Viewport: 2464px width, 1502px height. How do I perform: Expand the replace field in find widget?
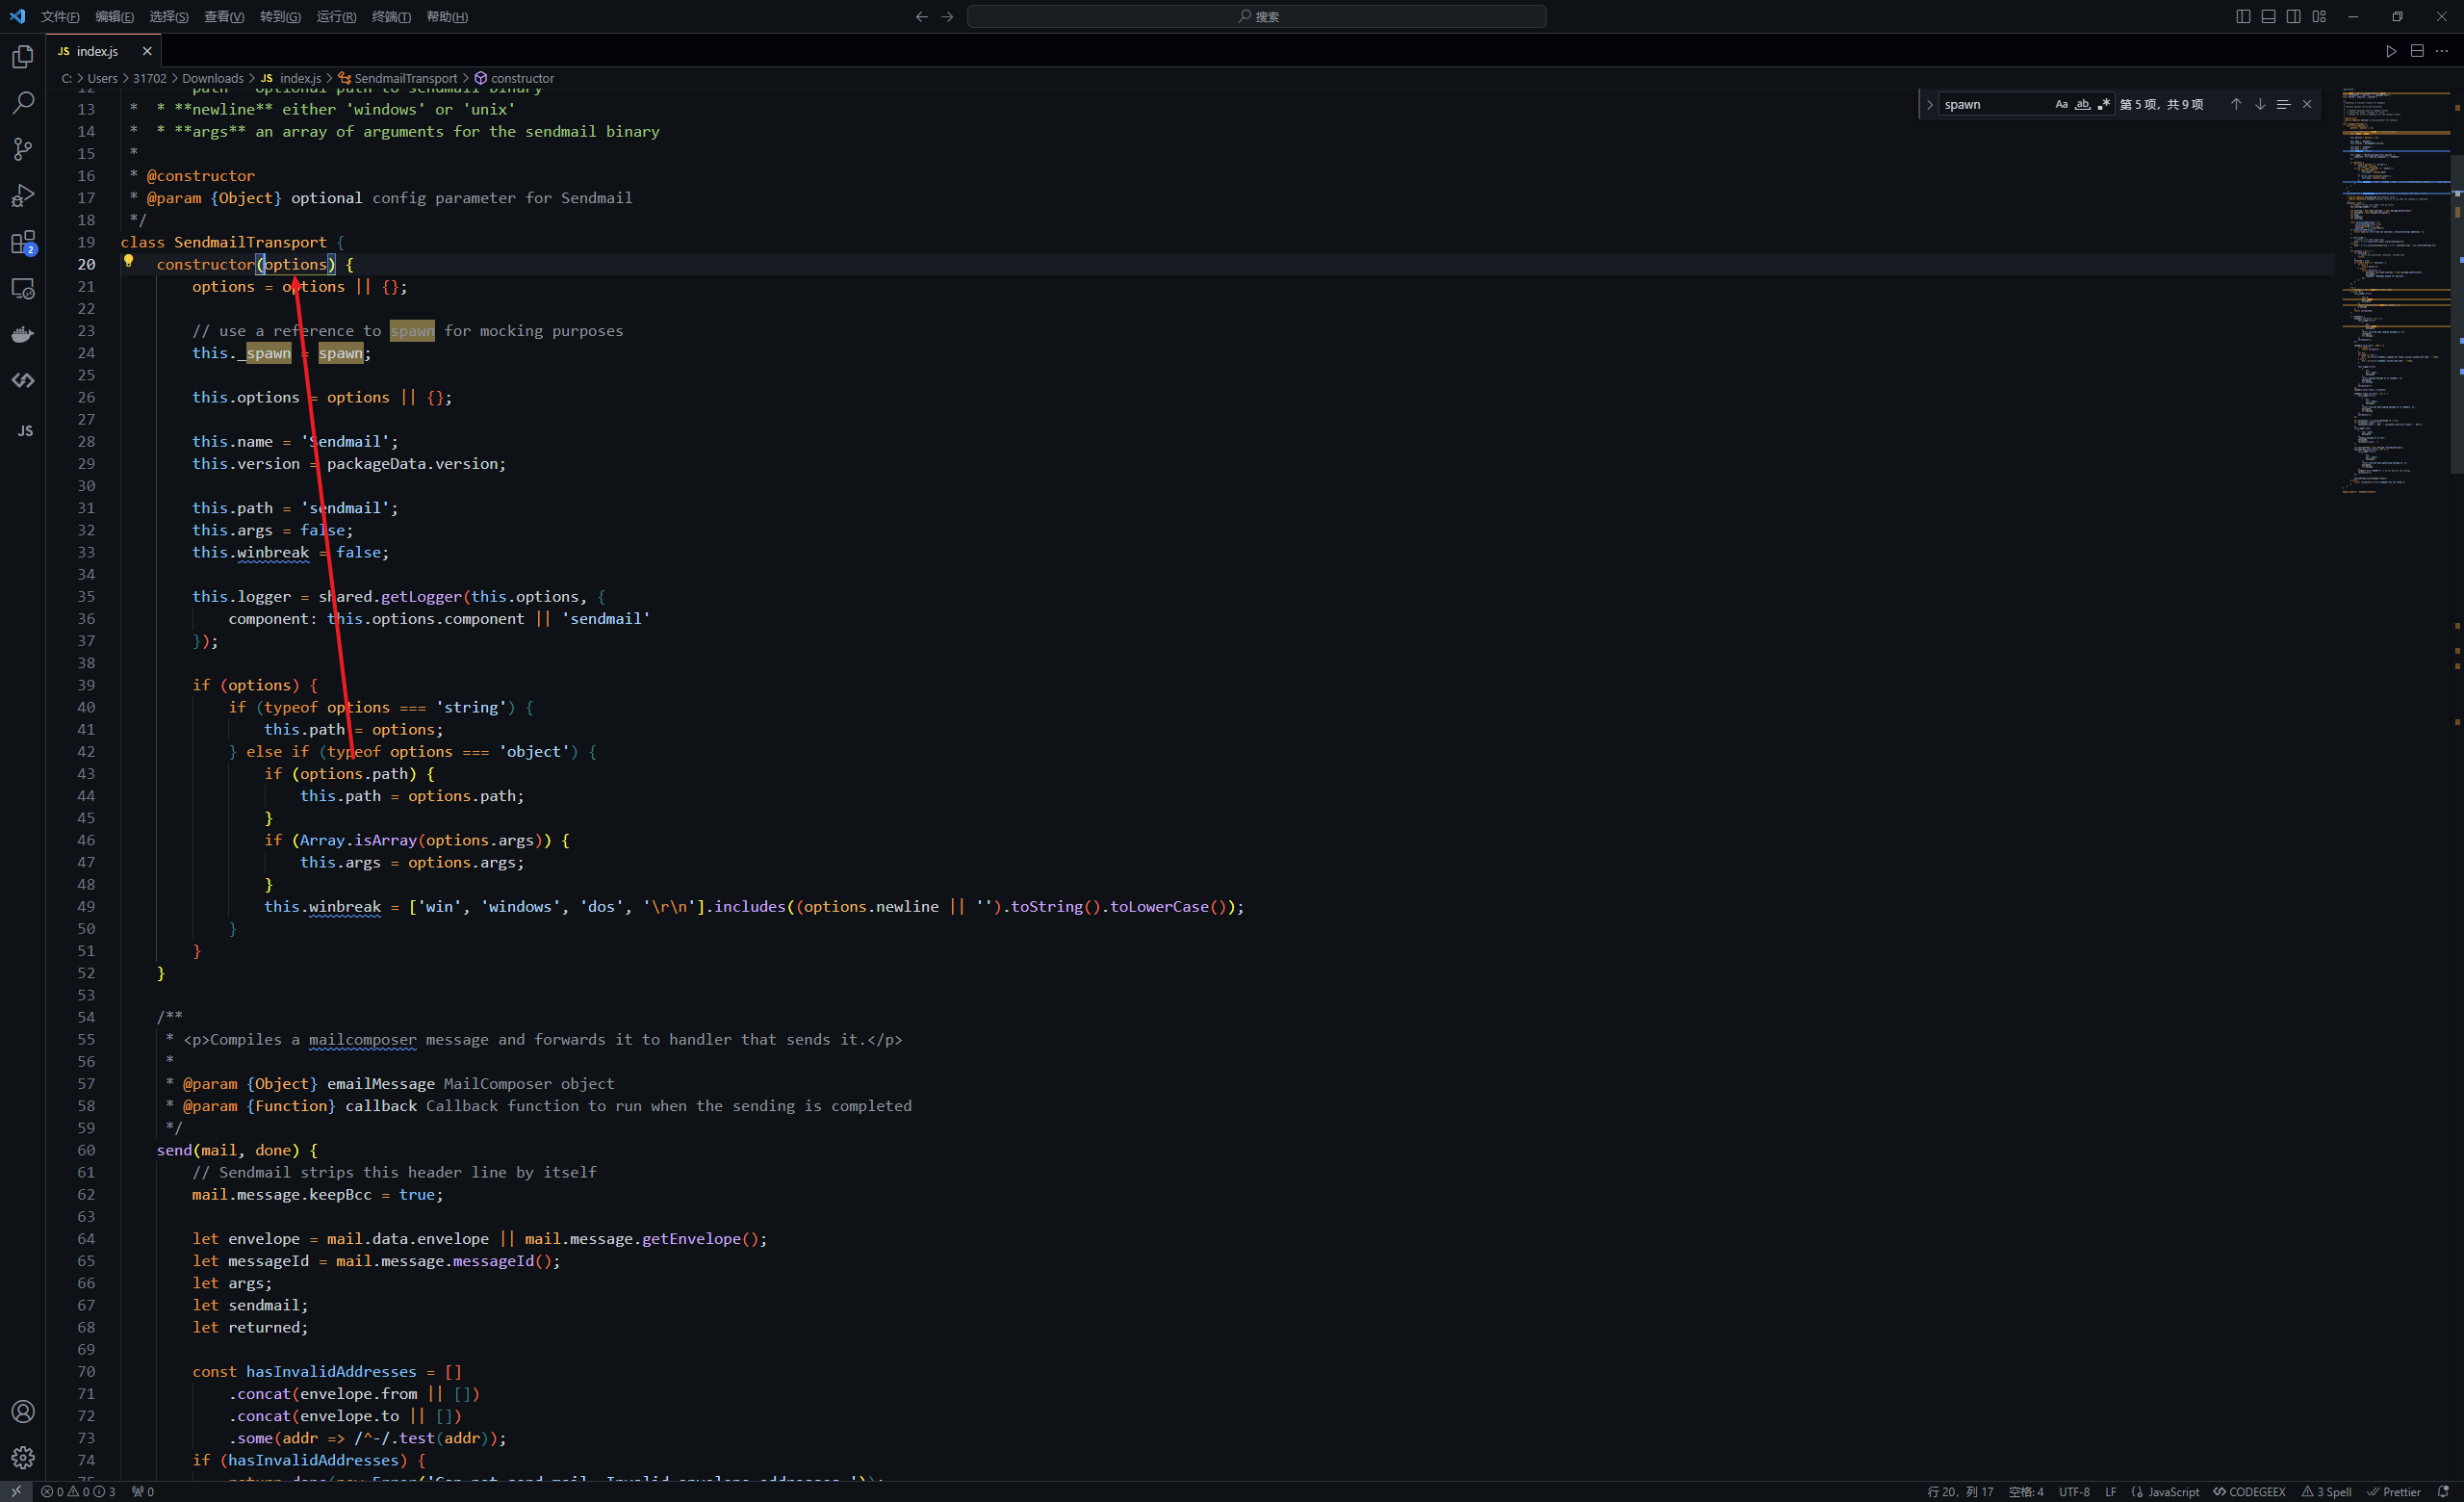[x=1929, y=104]
